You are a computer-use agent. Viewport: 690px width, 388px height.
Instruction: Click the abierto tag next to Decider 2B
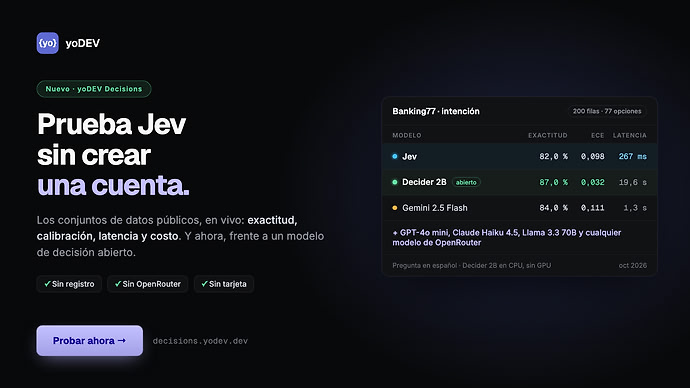[x=466, y=182]
